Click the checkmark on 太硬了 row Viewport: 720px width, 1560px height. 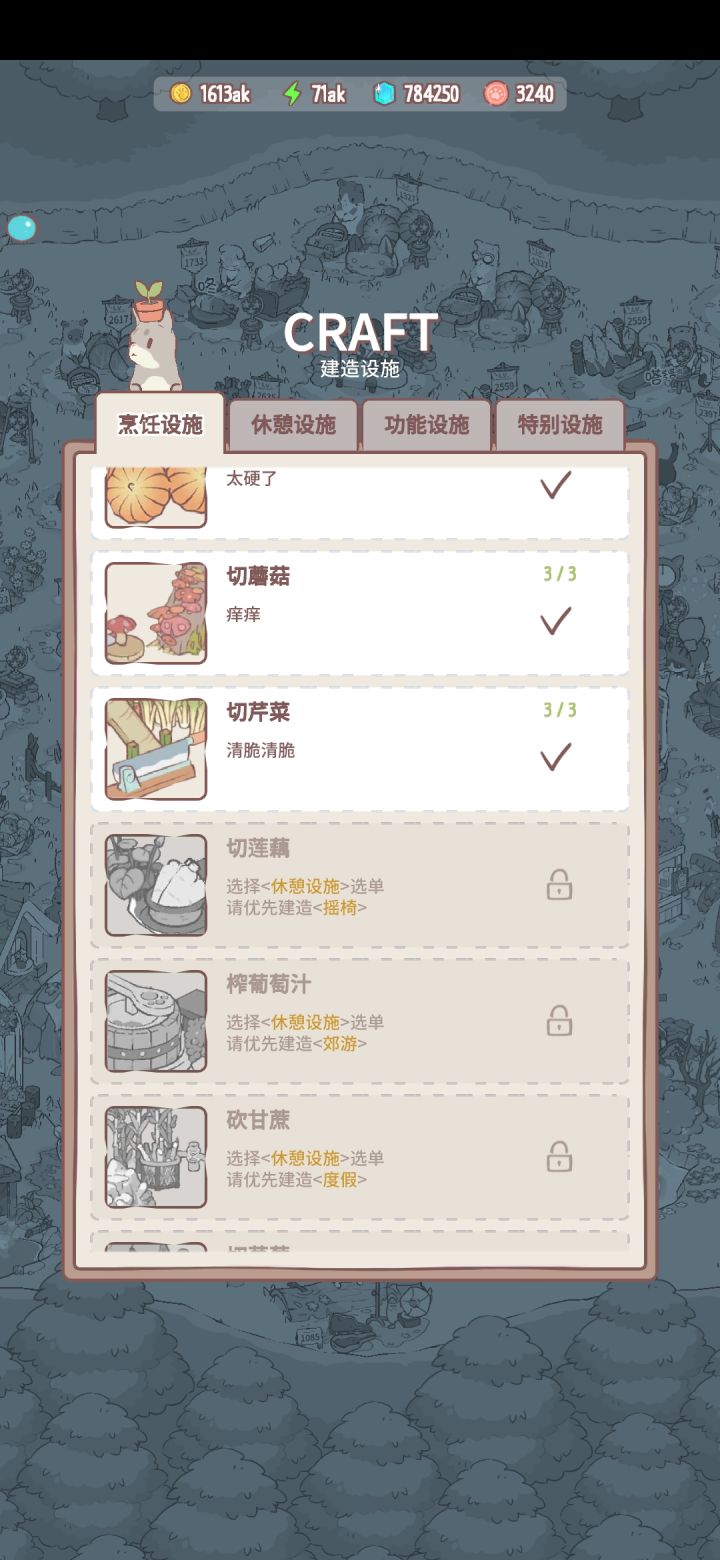556,485
